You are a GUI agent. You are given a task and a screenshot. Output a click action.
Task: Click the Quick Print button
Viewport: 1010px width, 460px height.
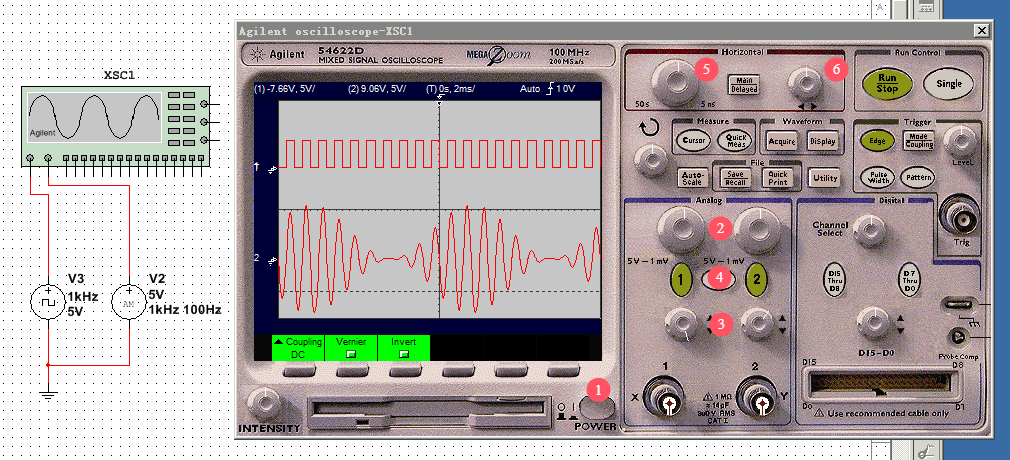click(x=777, y=178)
